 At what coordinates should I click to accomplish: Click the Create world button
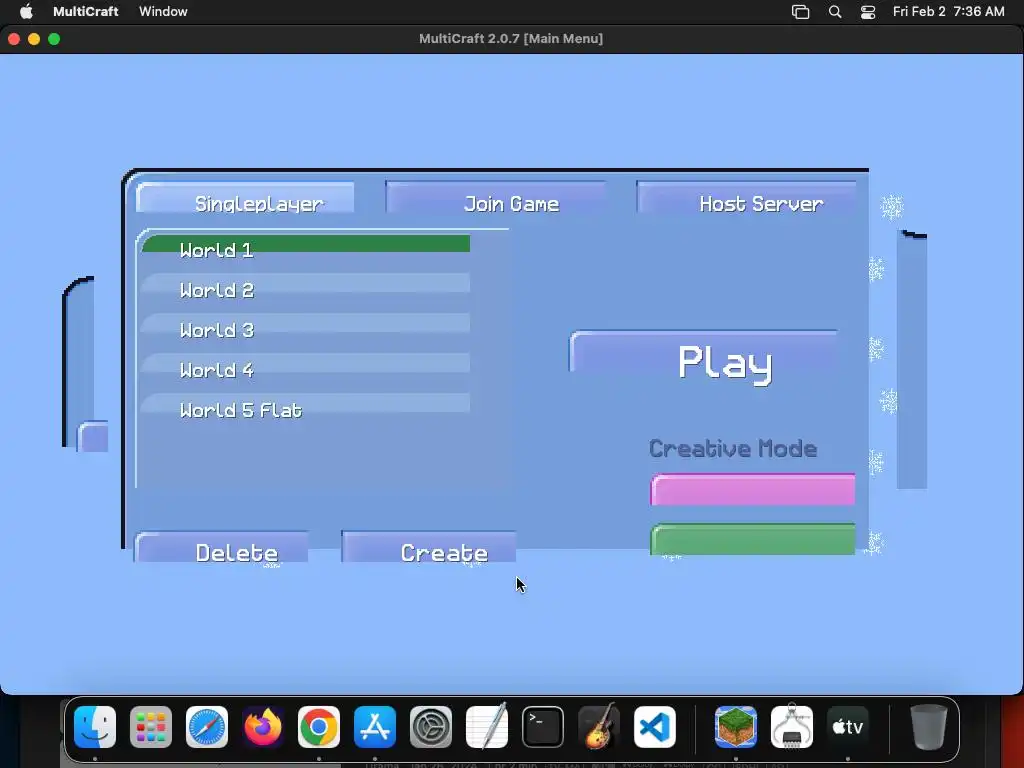(x=429, y=547)
